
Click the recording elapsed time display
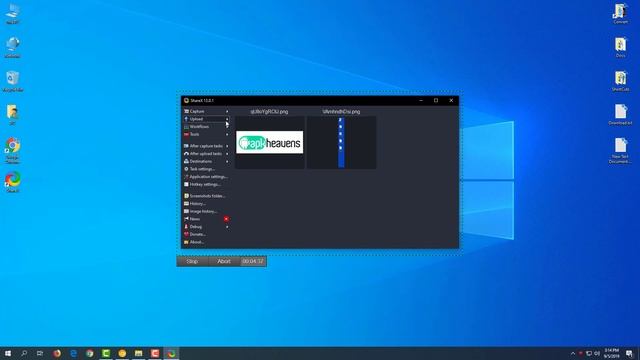(x=253, y=261)
